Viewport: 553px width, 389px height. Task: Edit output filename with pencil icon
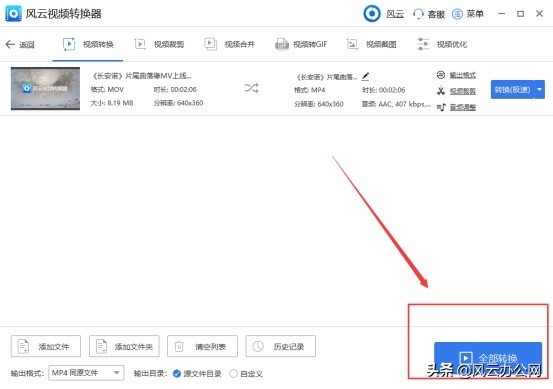coord(365,76)
